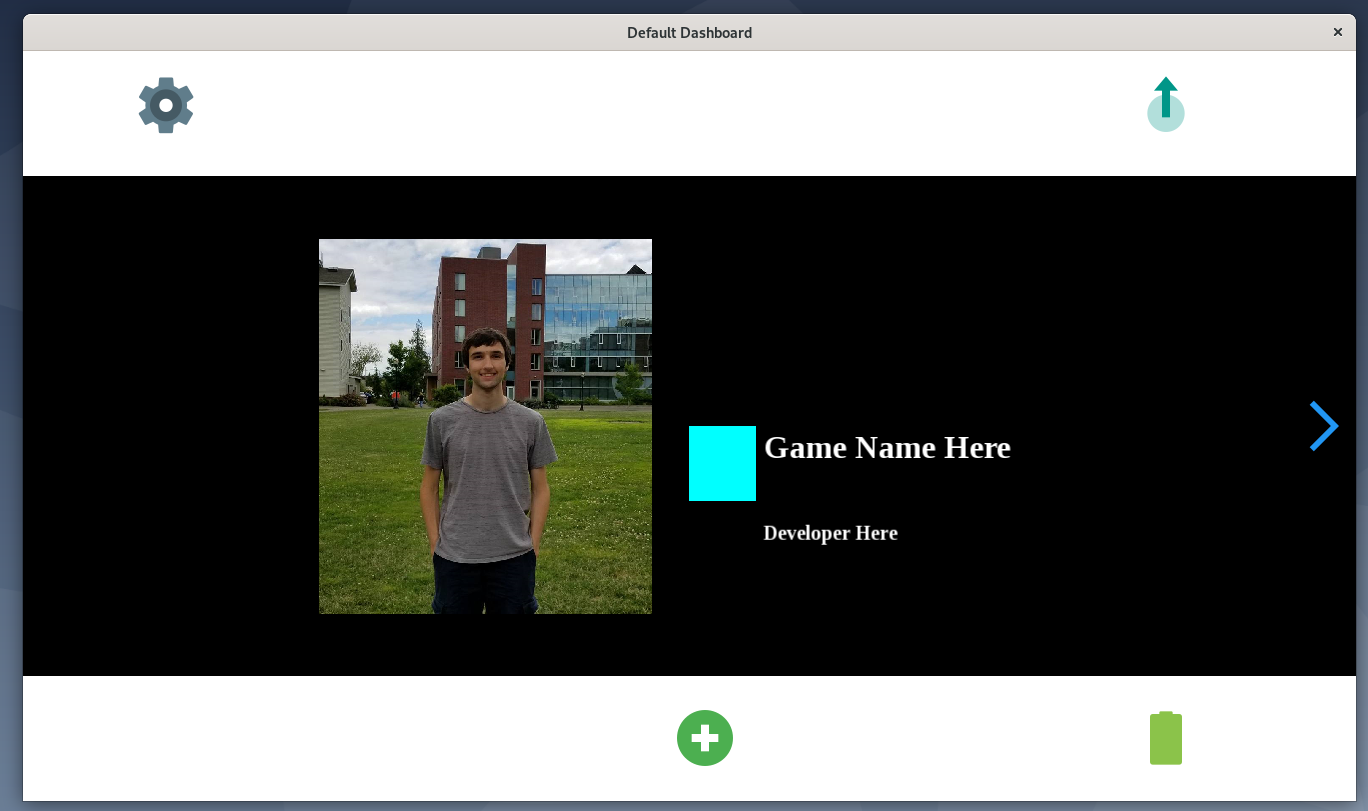Click the teal upload arrow icon
The image size is (1368, 811).
(x=1165, y=96)
